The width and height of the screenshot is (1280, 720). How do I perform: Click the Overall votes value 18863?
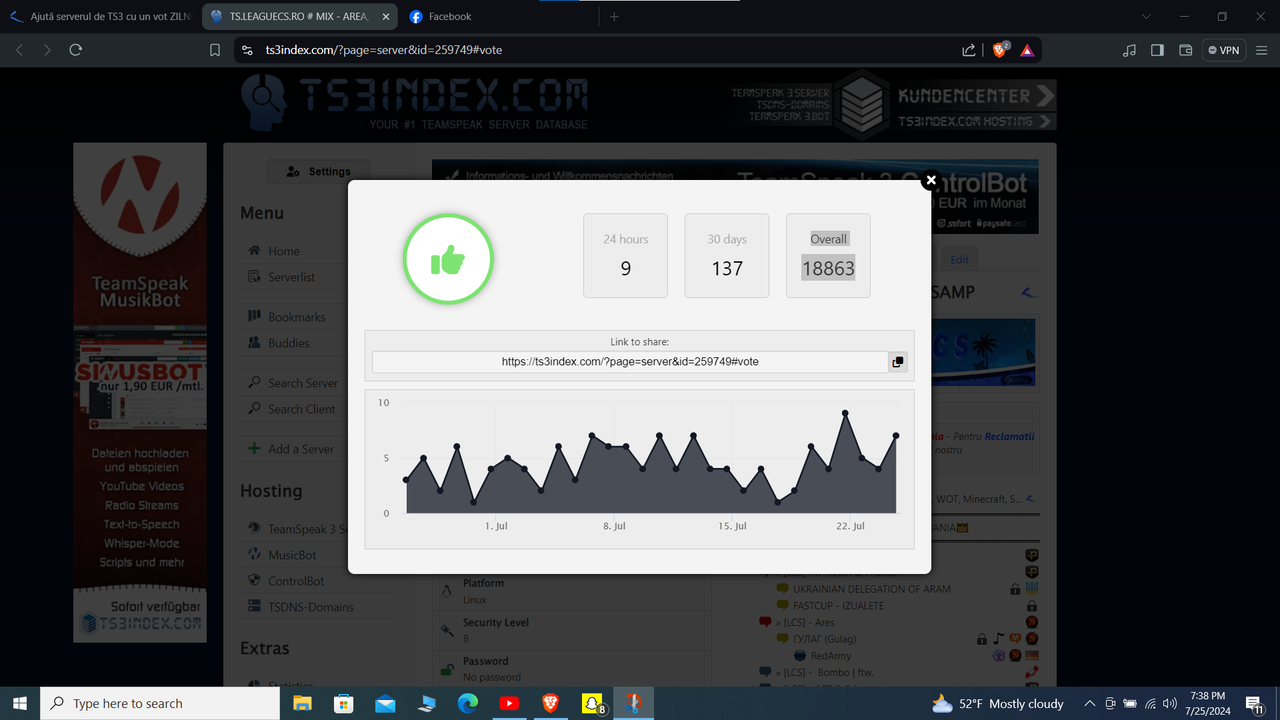(828, 269)
